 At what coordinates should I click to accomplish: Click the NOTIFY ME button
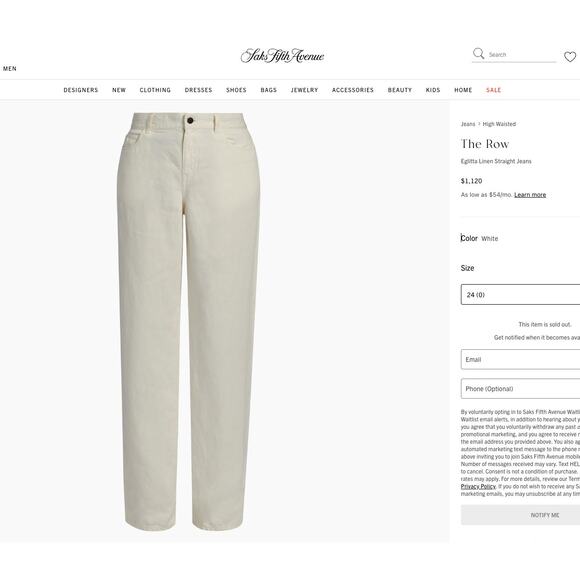(520, 515)
